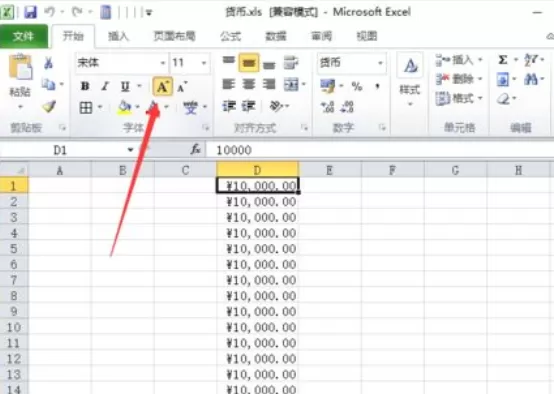Toggle Bold formatting
Image resolution: width=554 pixels, height=394 pixels.
pyautogui.click(x=85, y=86)
